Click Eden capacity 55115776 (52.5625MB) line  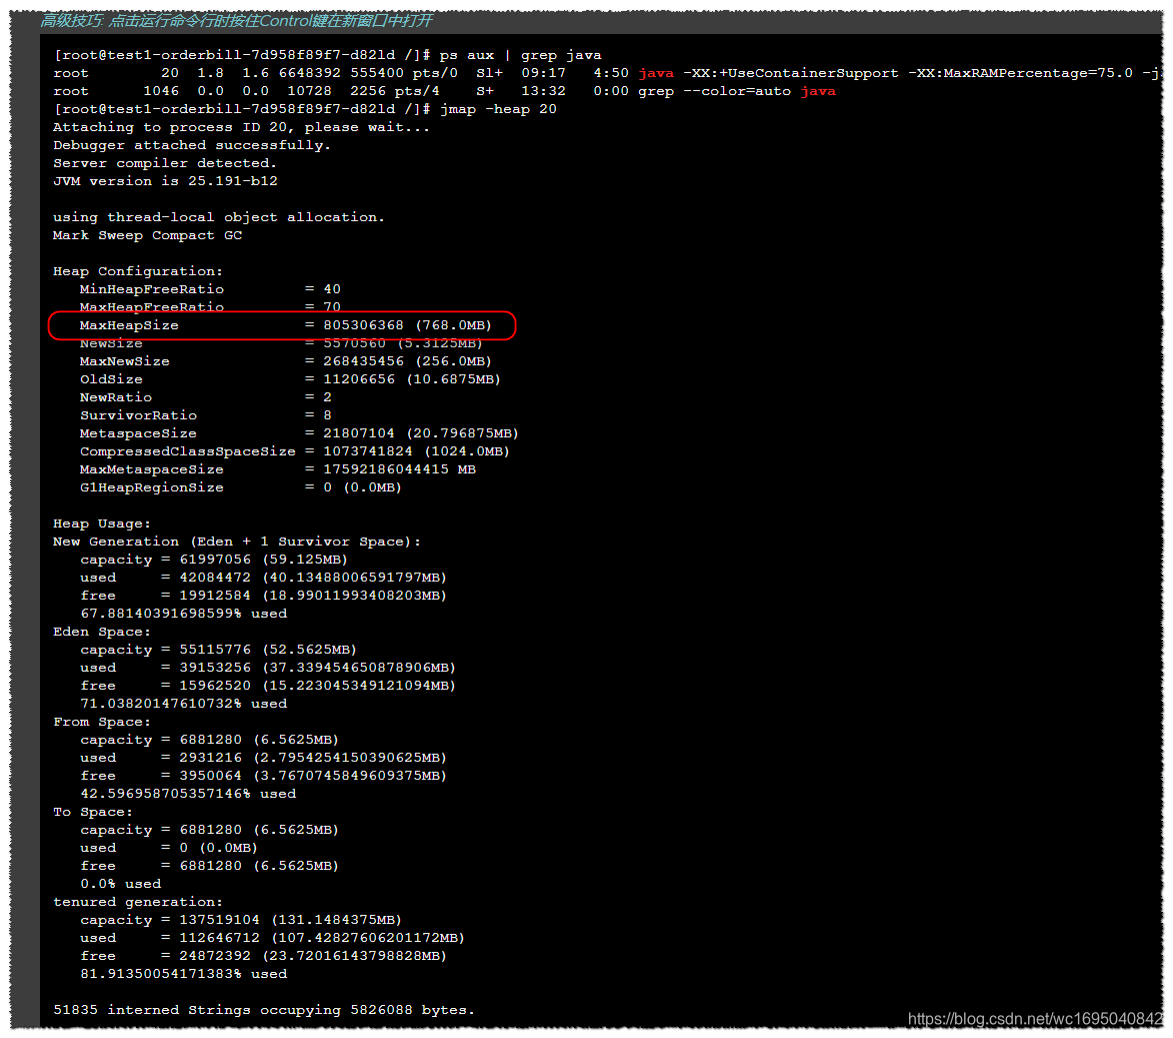[218, 649]
